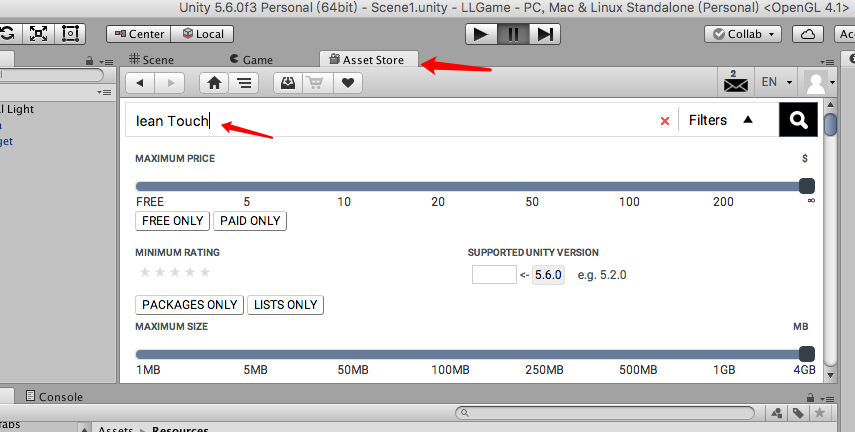Screen dimensions: 855x432
Task: Click the Maximum Size slider handle
Action: 806,354
